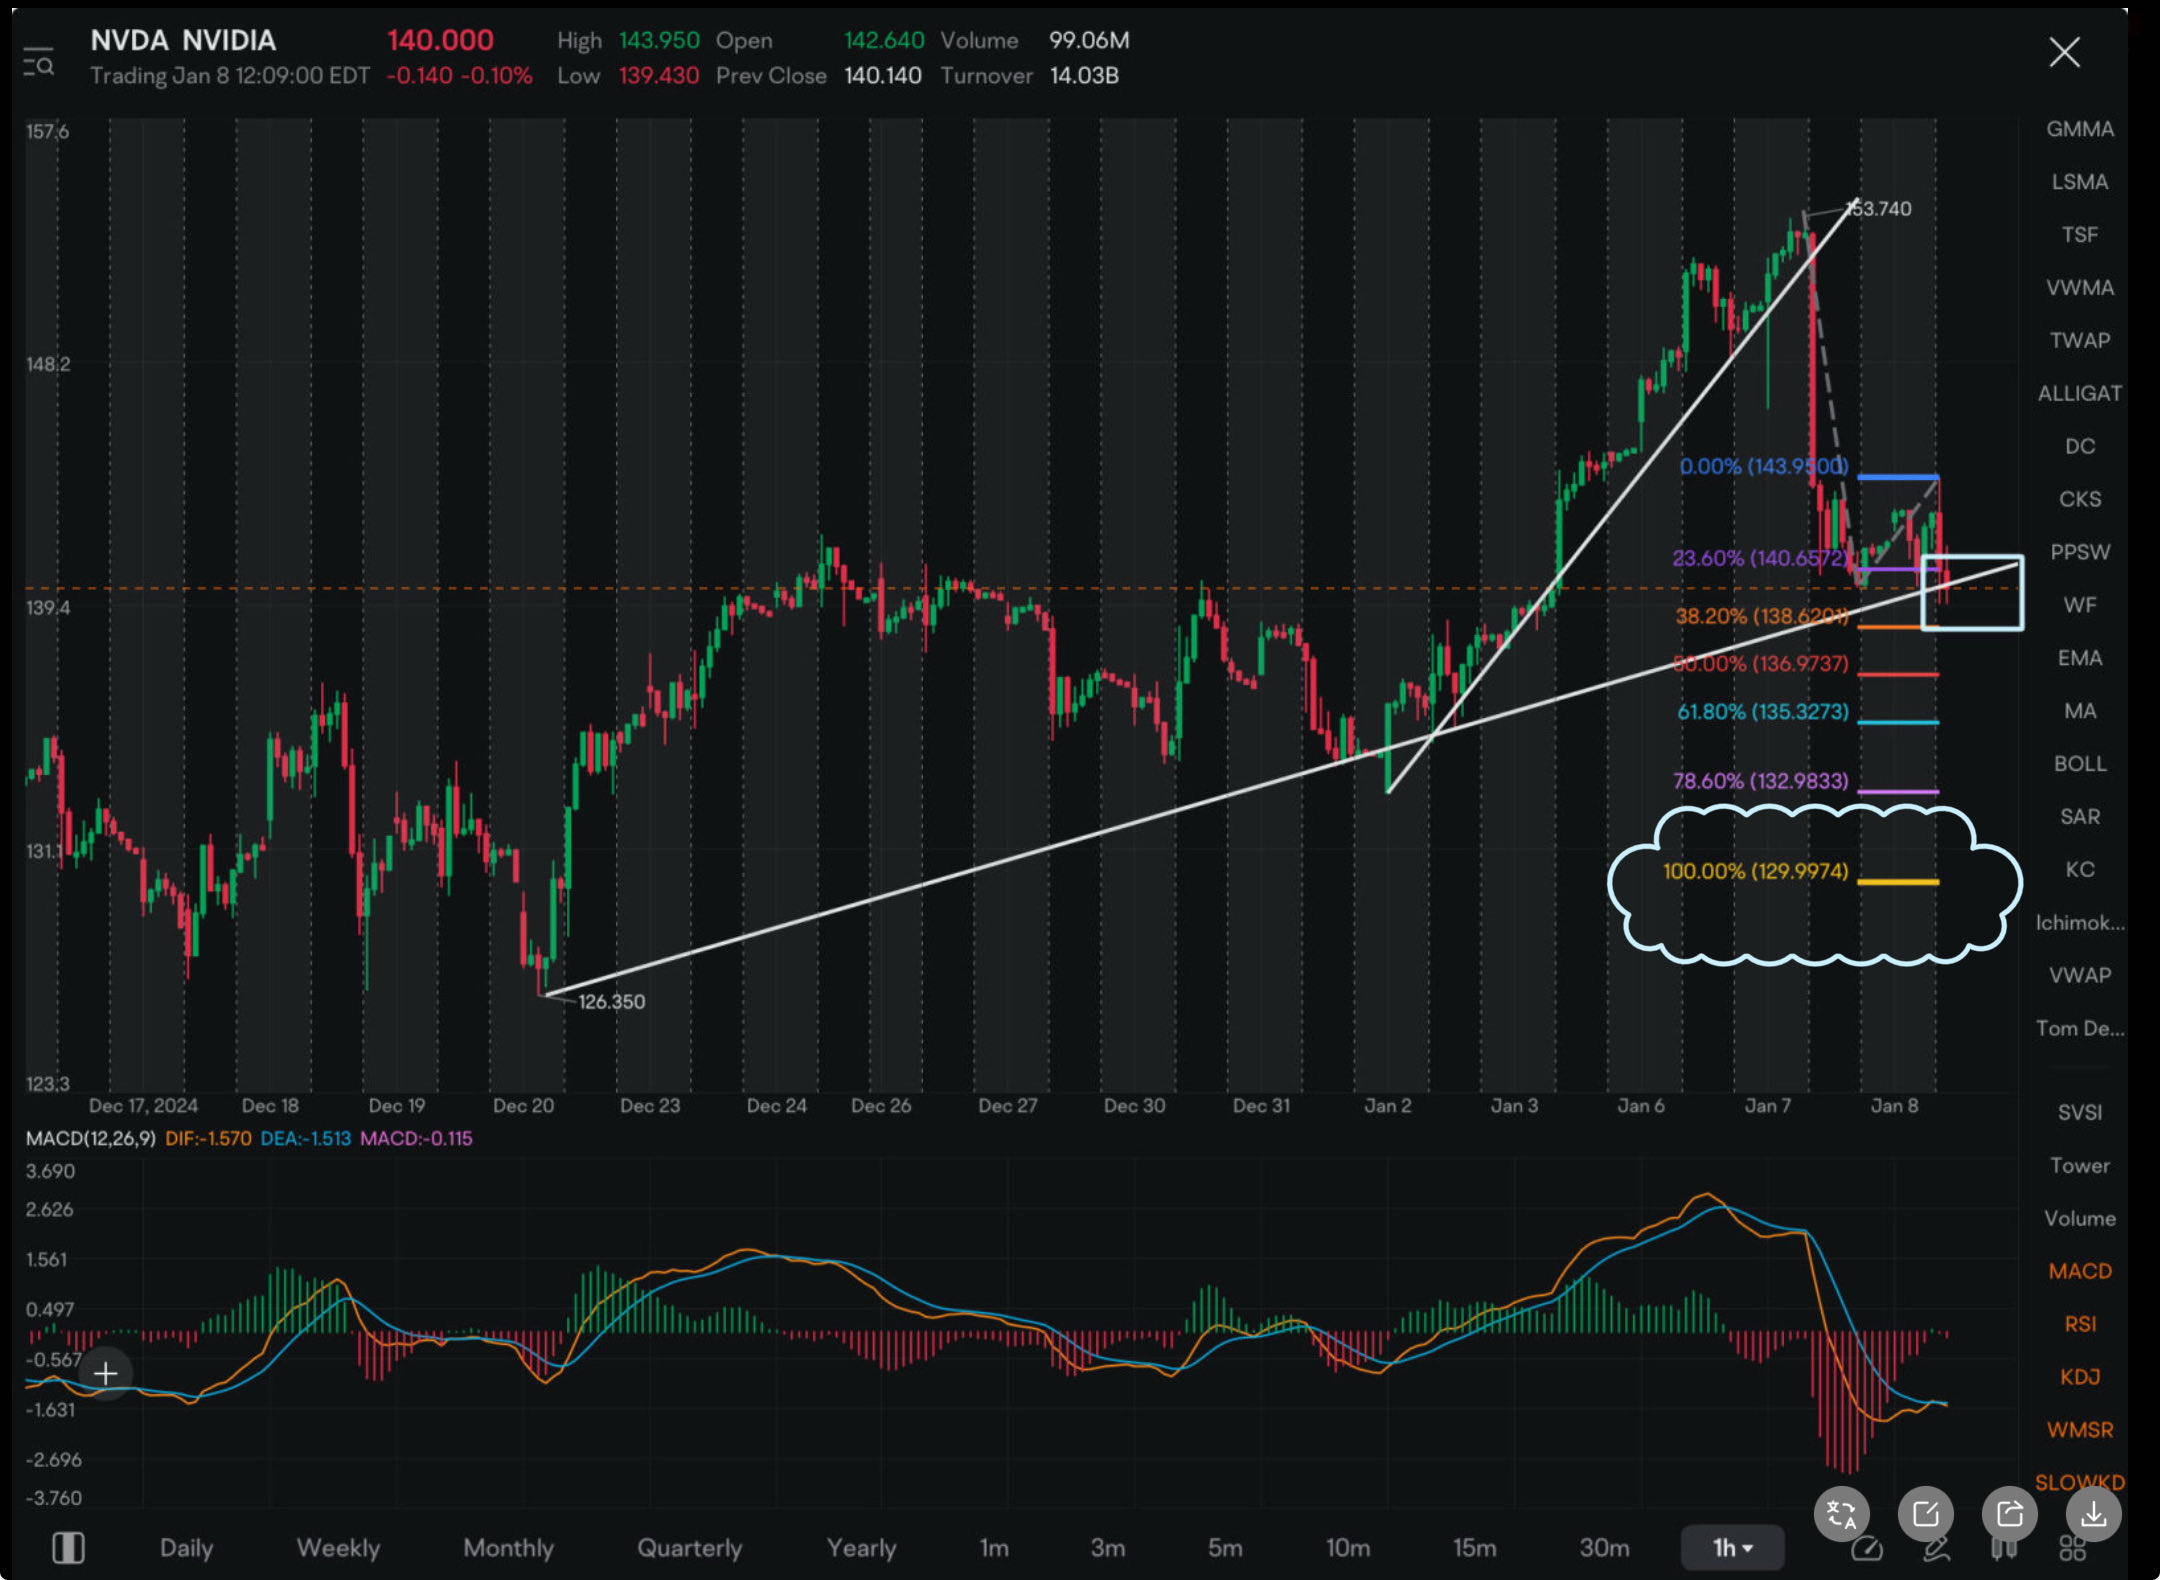2160x1580 pixels.
Task: Toggle the KDJ sub-indicator
Action: tap(2080, 1378)
